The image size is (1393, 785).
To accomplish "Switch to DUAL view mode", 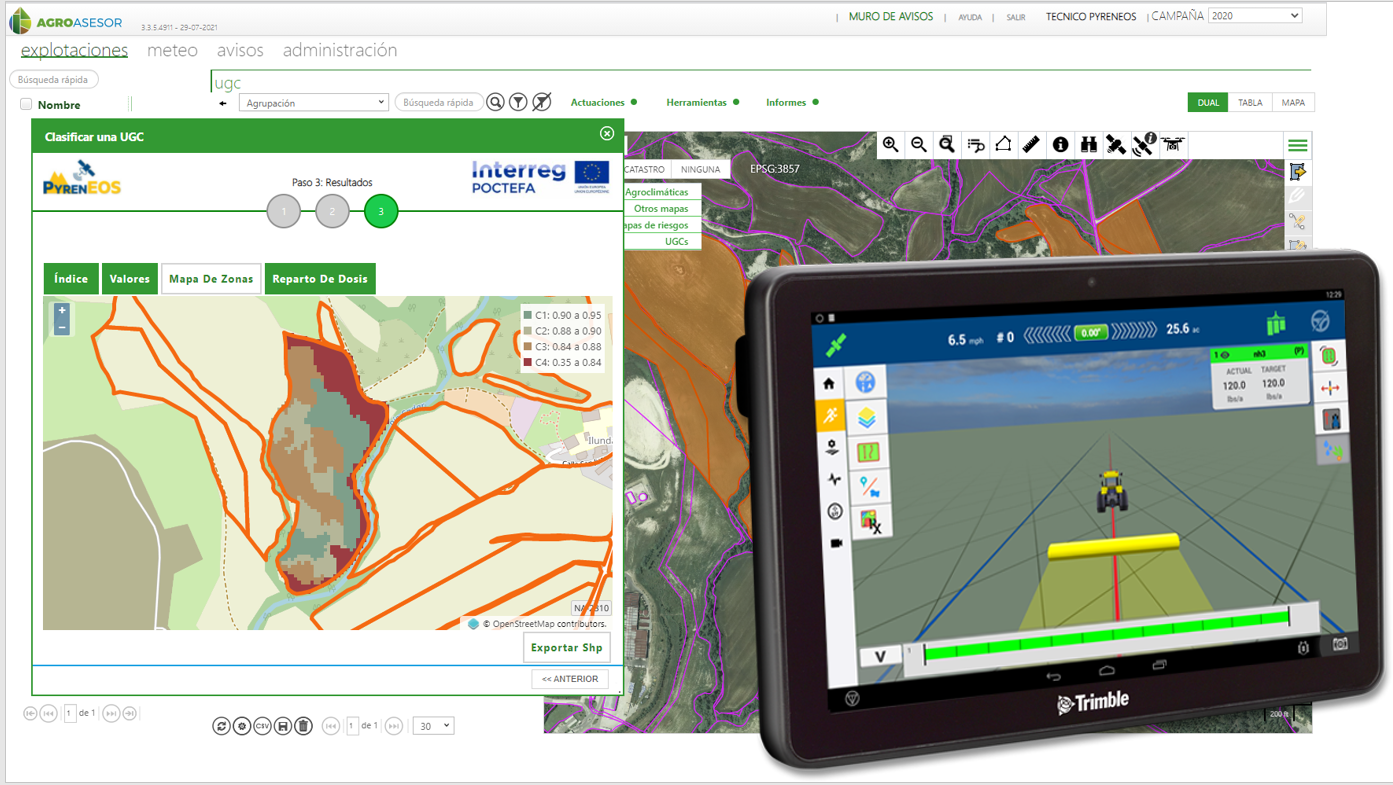I will [x=1208, y=102].
